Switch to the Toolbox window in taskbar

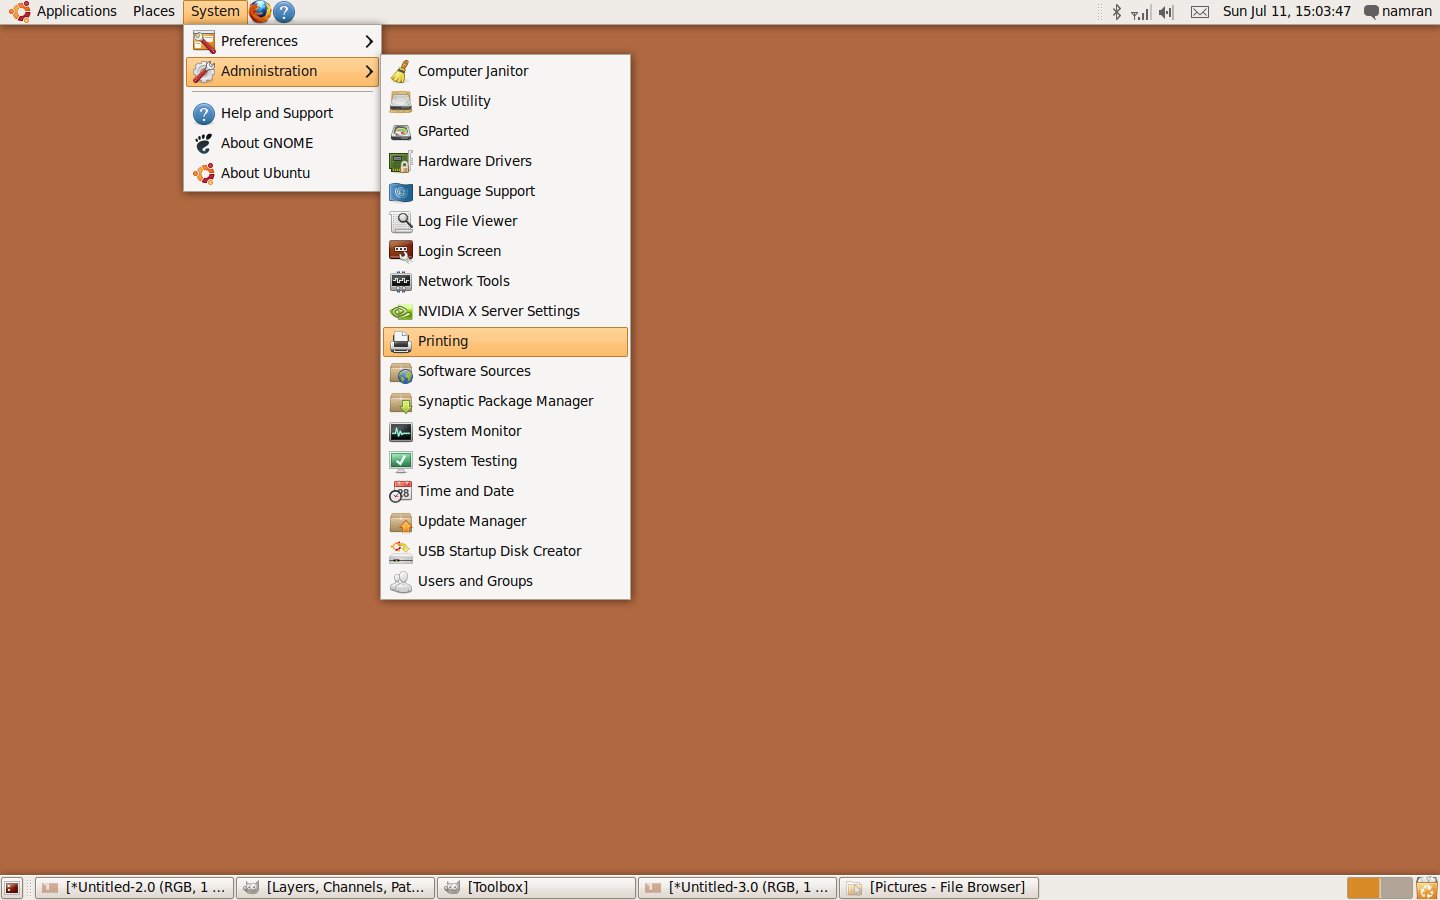pos(536,887)
